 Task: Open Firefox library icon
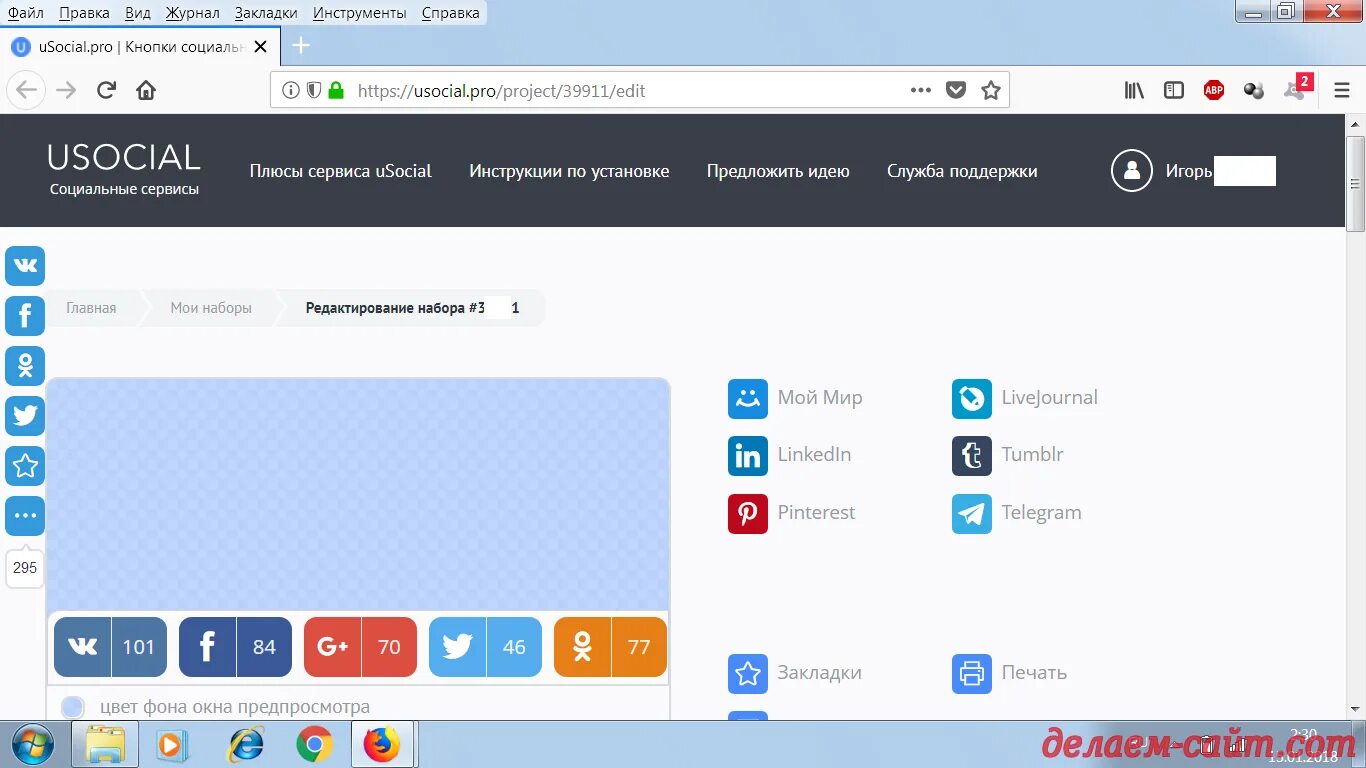[1134, 90]
